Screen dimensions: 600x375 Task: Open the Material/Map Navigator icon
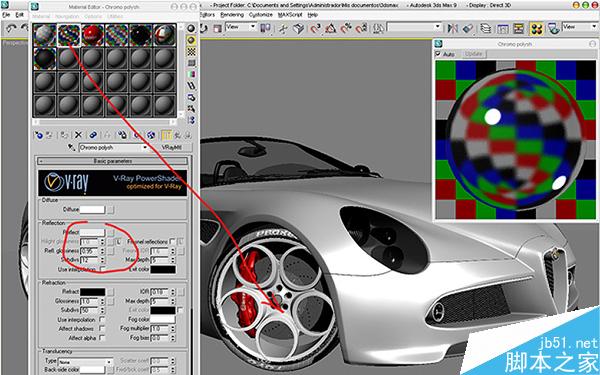[x=191, y=120]
